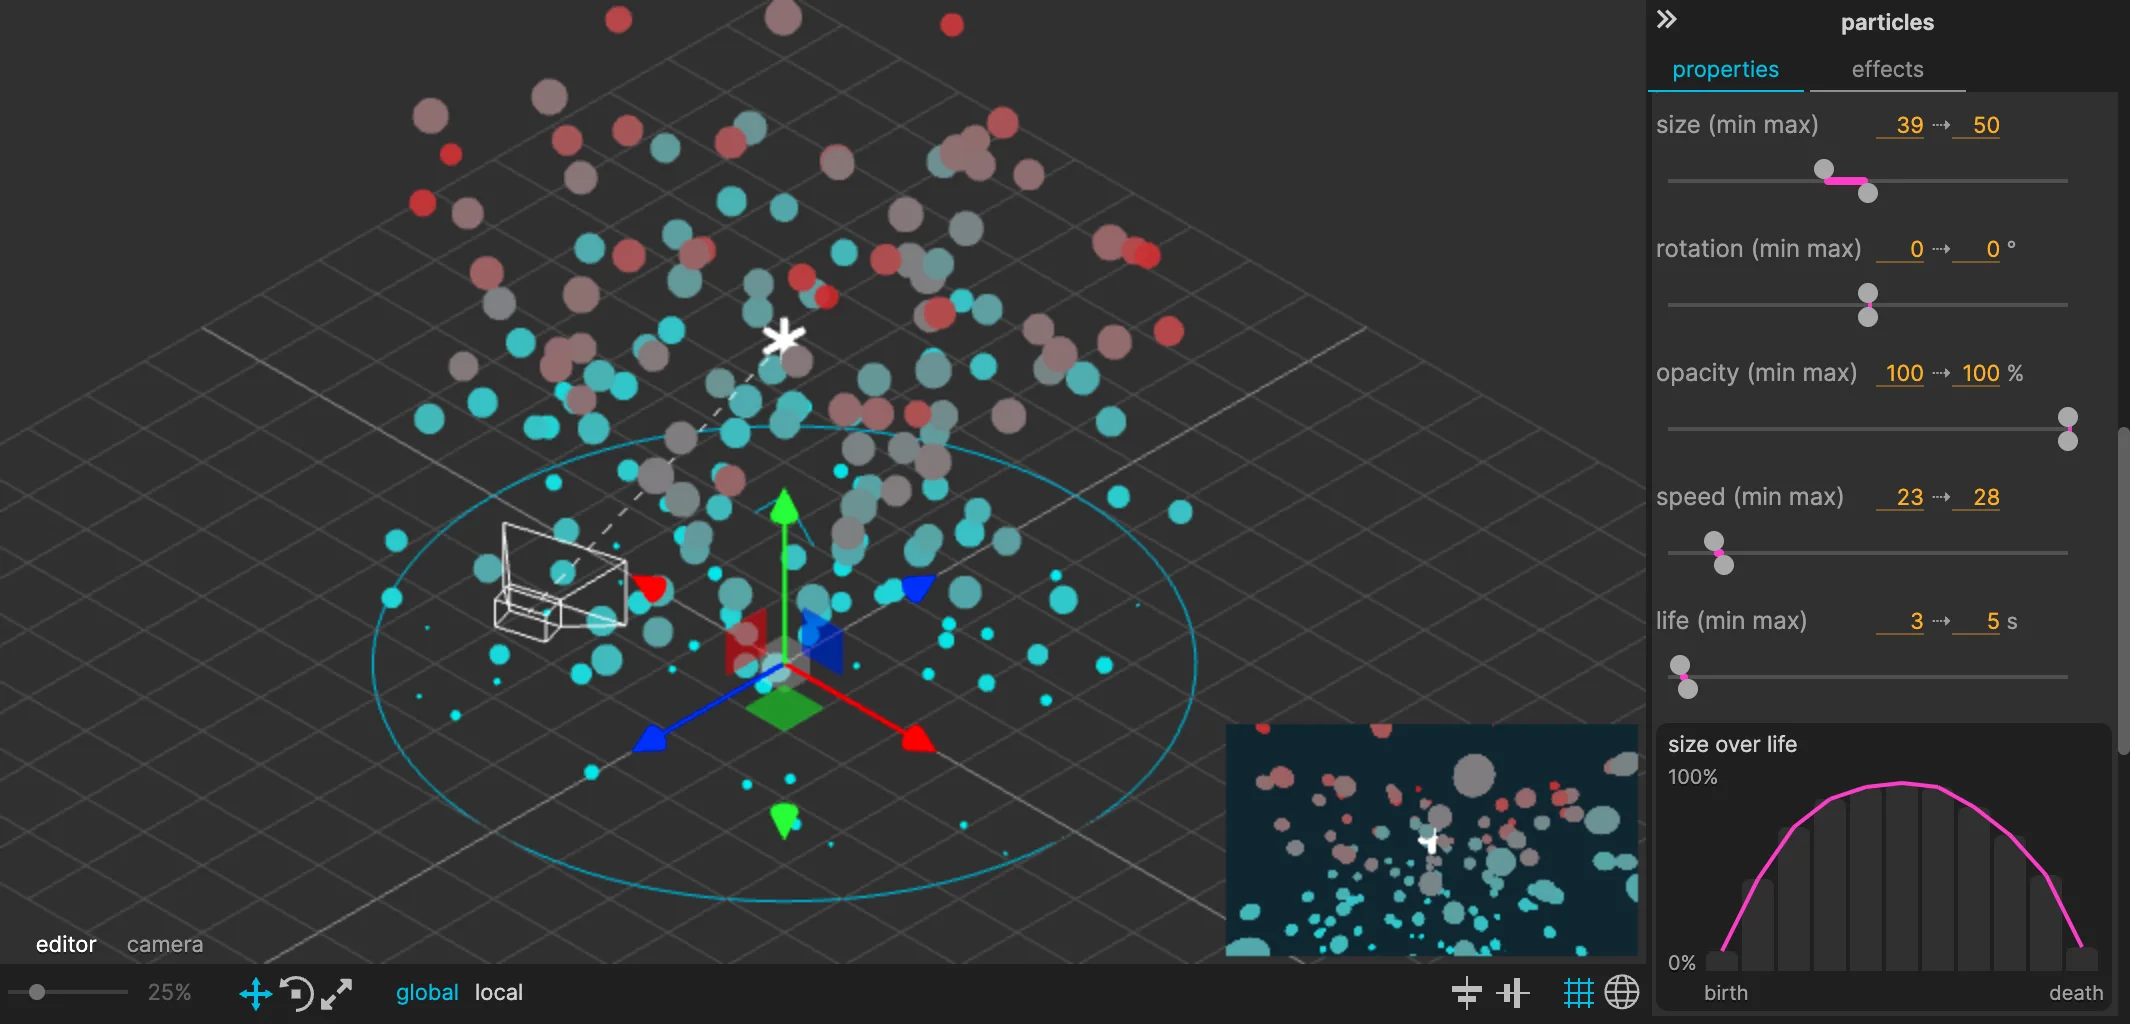Click the 'birth' axis label
Image resolution: width=2130 pixels, height=1024 pixels.
(x=1726, y=993)
